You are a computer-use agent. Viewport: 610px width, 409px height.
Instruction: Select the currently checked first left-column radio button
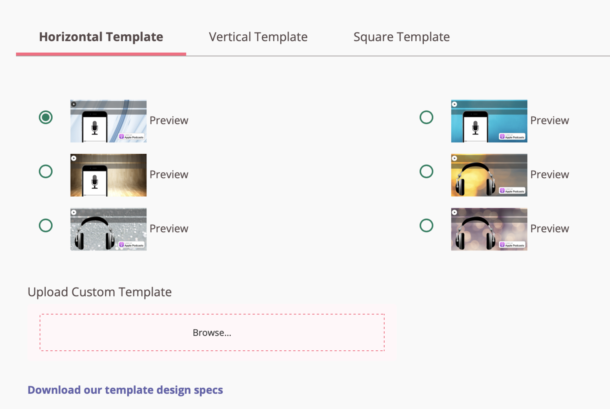pos(45,118)
